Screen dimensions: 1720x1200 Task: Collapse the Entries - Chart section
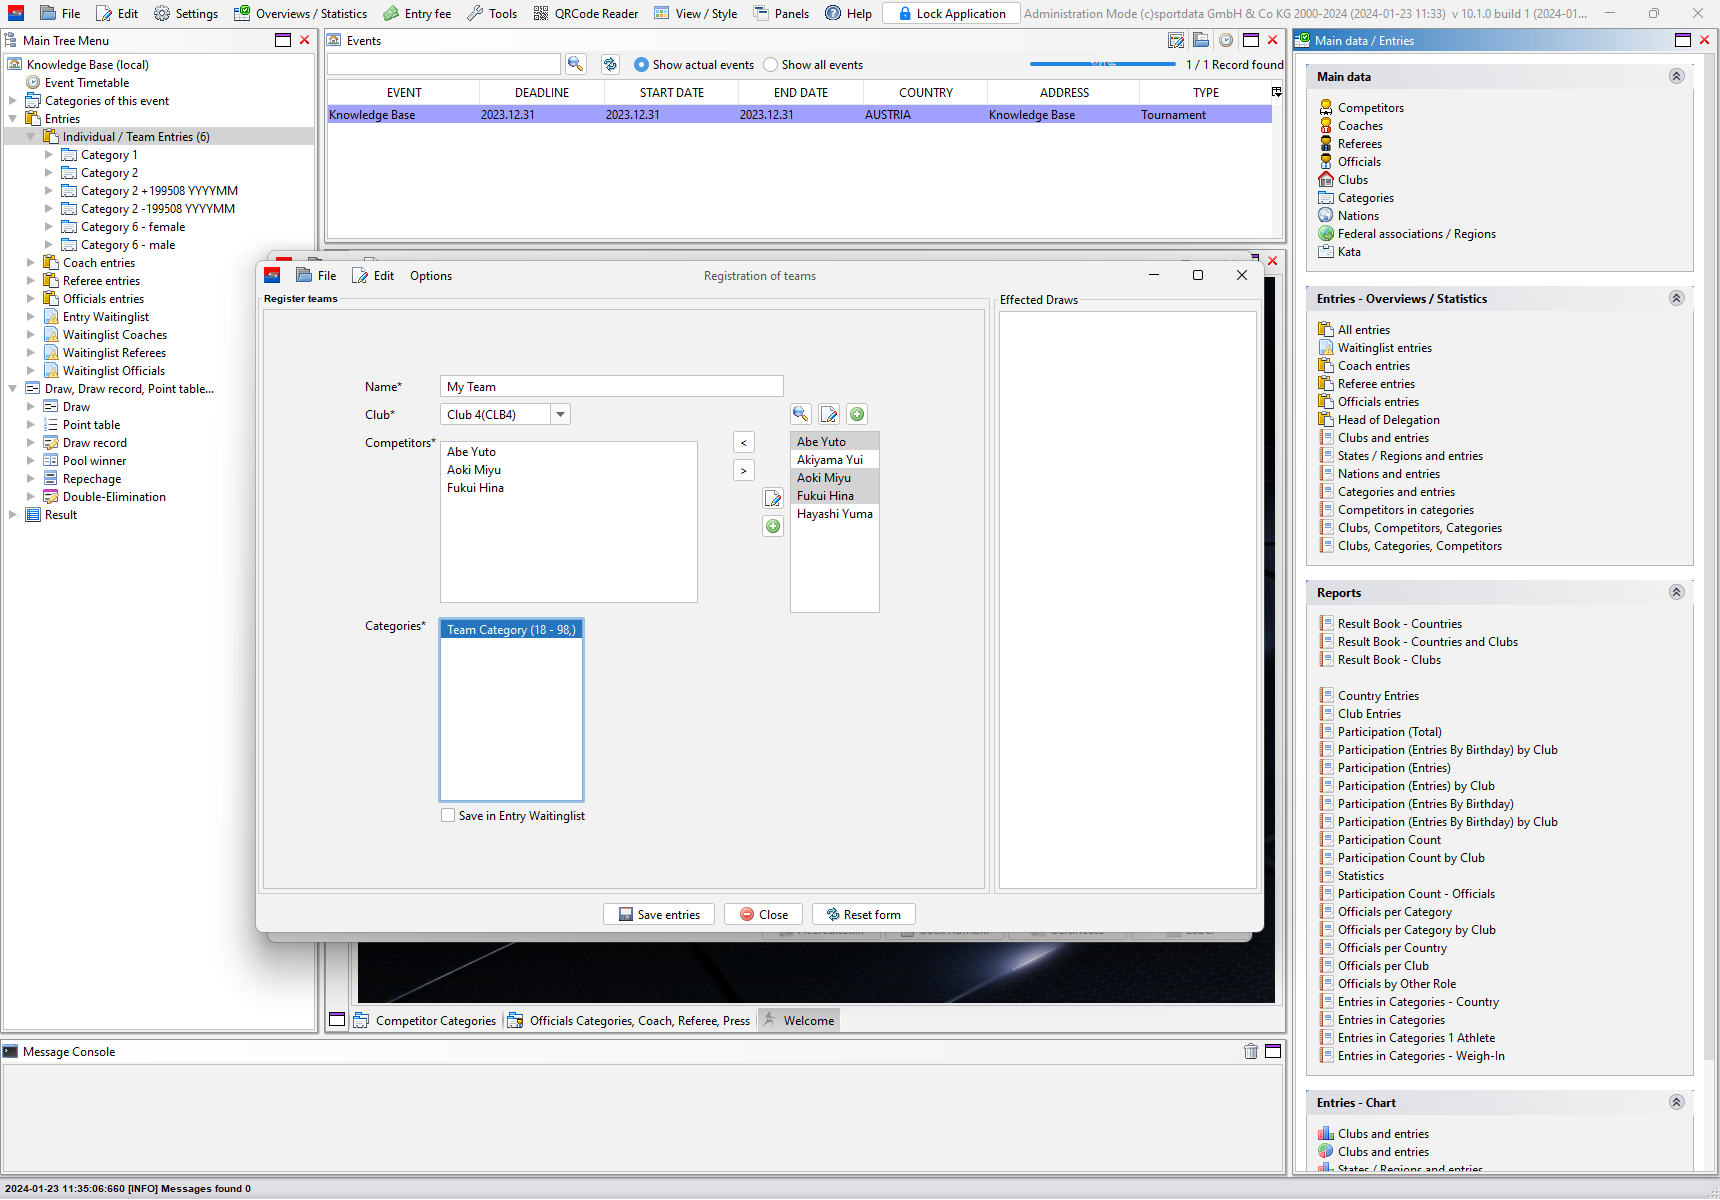(x=1677, y=1102)
